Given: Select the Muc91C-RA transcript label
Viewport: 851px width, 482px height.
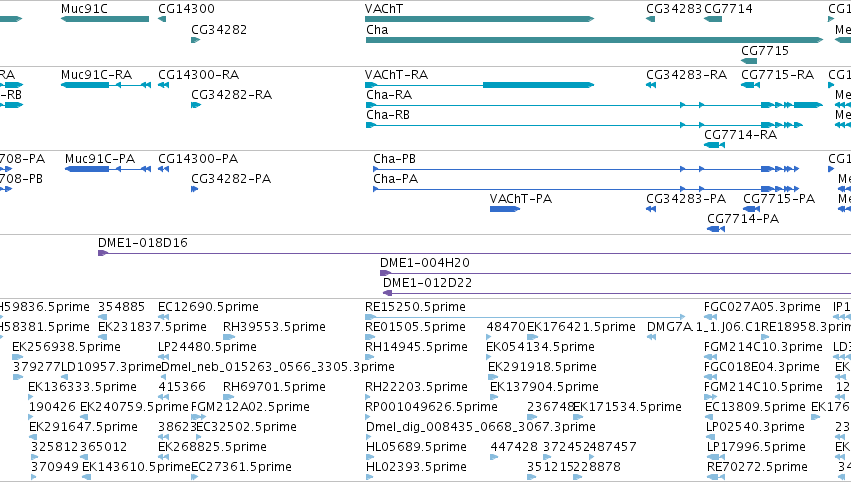Looking at the screenshot, I should click(x=96, y=74).
